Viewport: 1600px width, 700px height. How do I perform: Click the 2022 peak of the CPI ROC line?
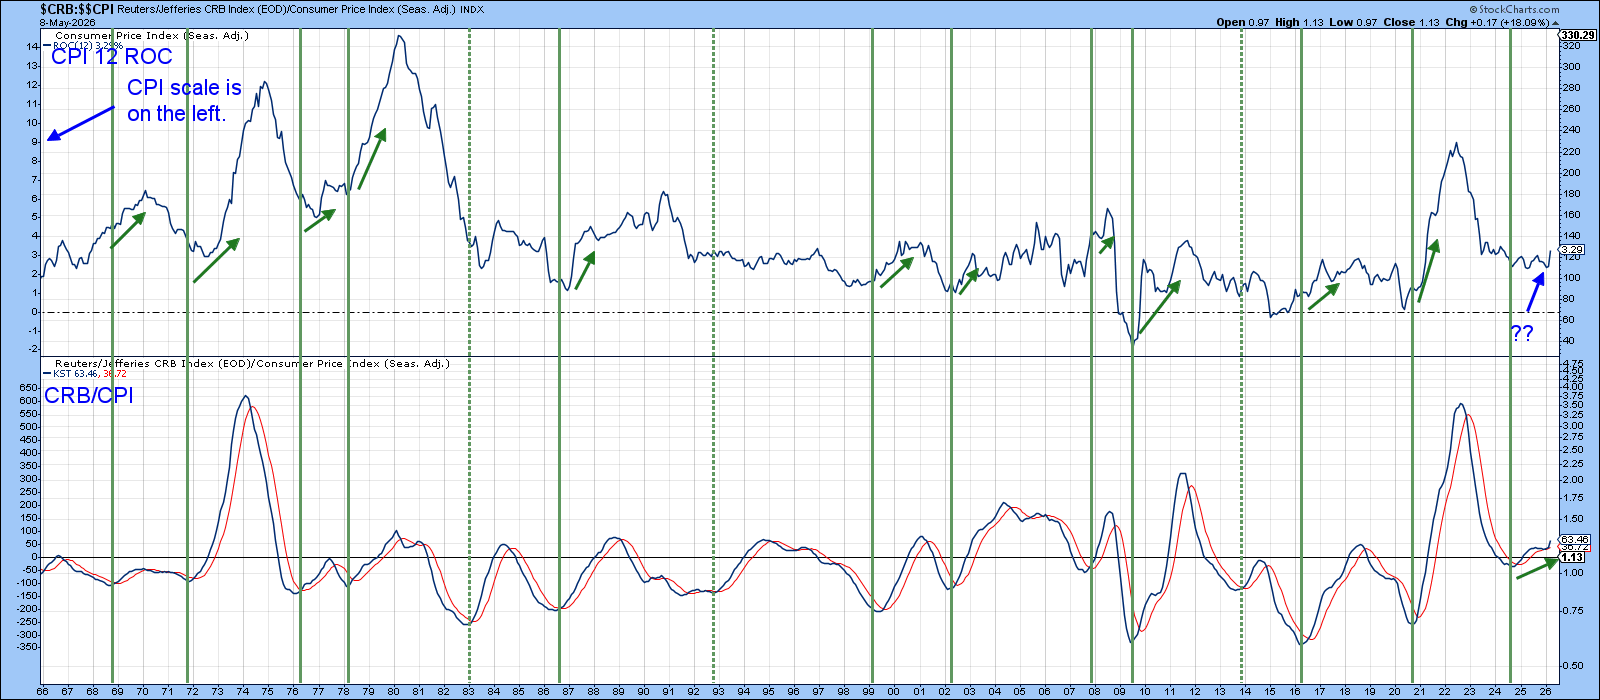(1456, 144)
